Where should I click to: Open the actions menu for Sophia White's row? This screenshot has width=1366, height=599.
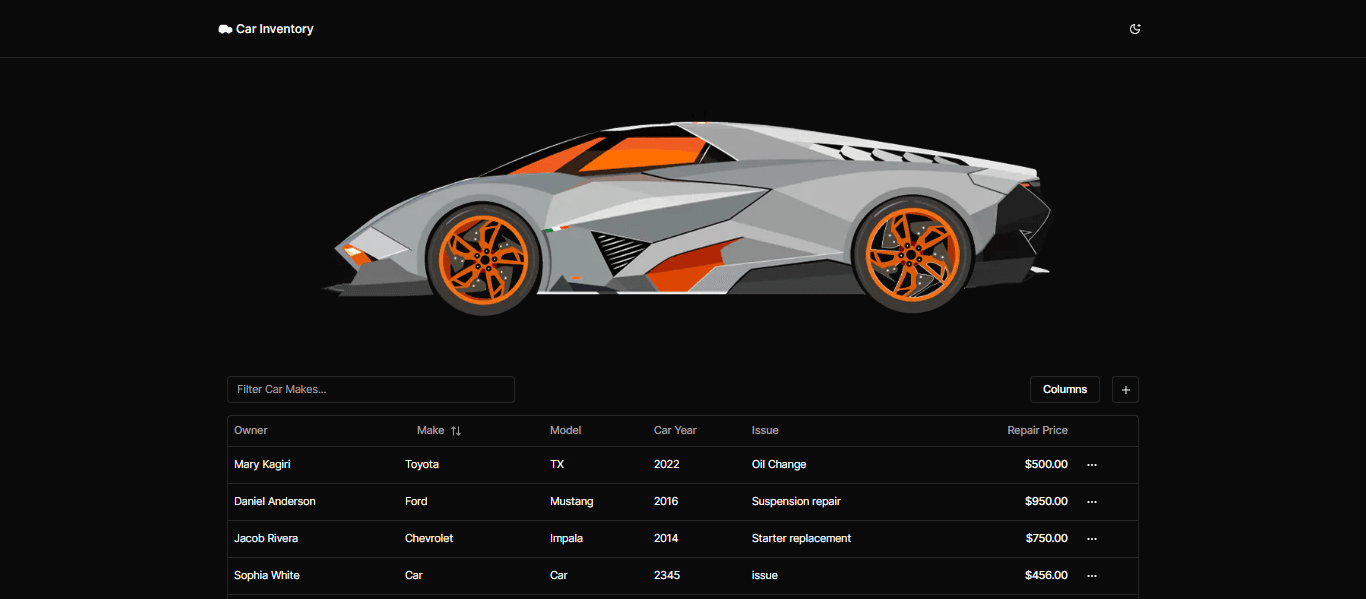pos(1091,575)
